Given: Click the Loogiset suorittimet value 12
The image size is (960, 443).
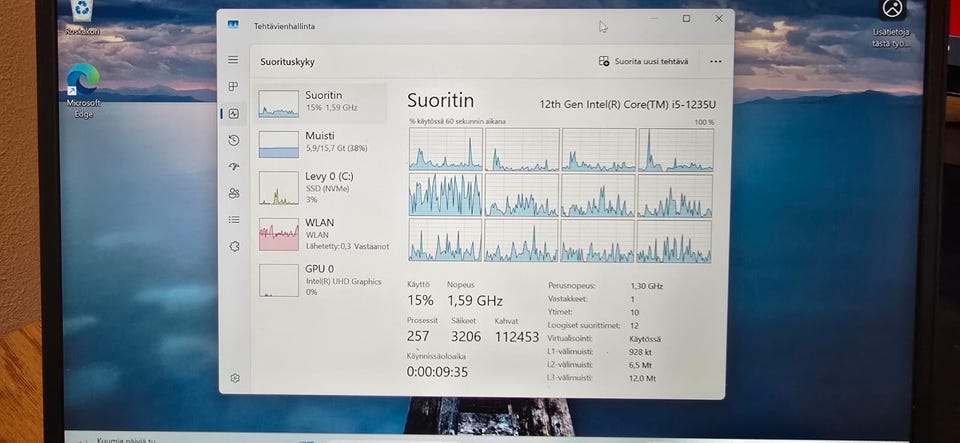Looking at the screenshot, I should tap(634, 326).
